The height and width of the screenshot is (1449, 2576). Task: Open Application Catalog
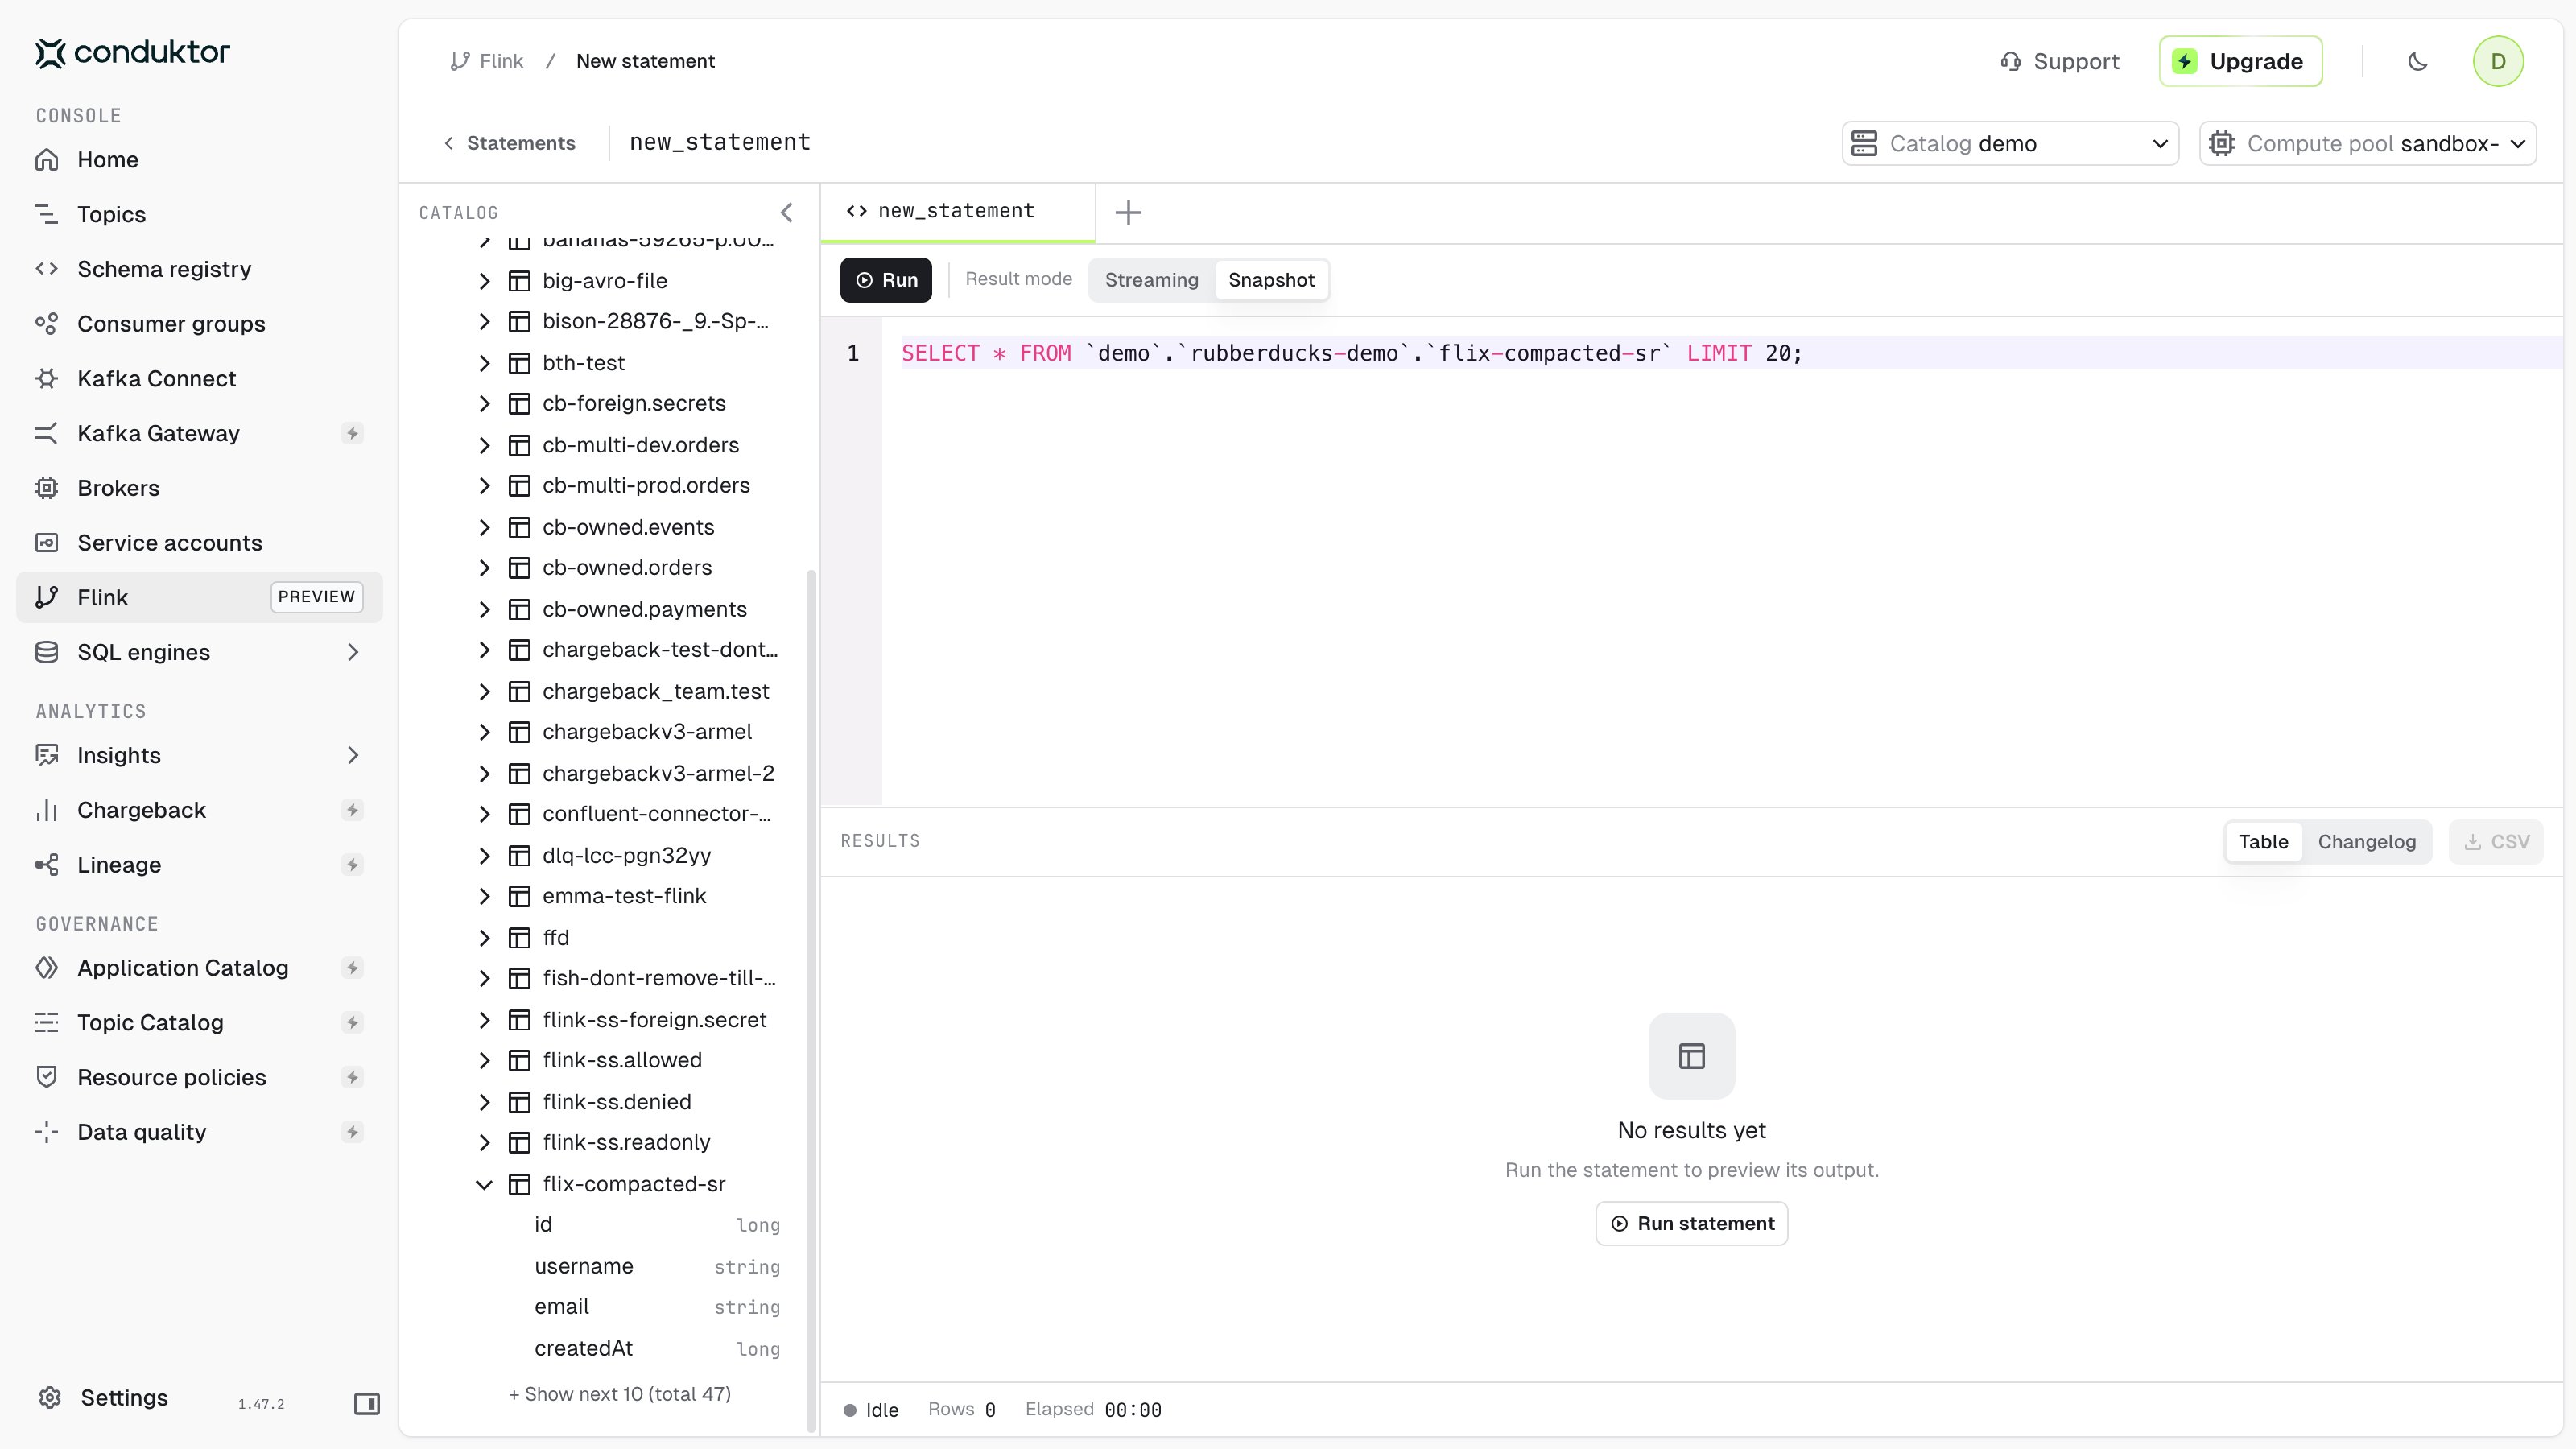[x=199, y=968]
